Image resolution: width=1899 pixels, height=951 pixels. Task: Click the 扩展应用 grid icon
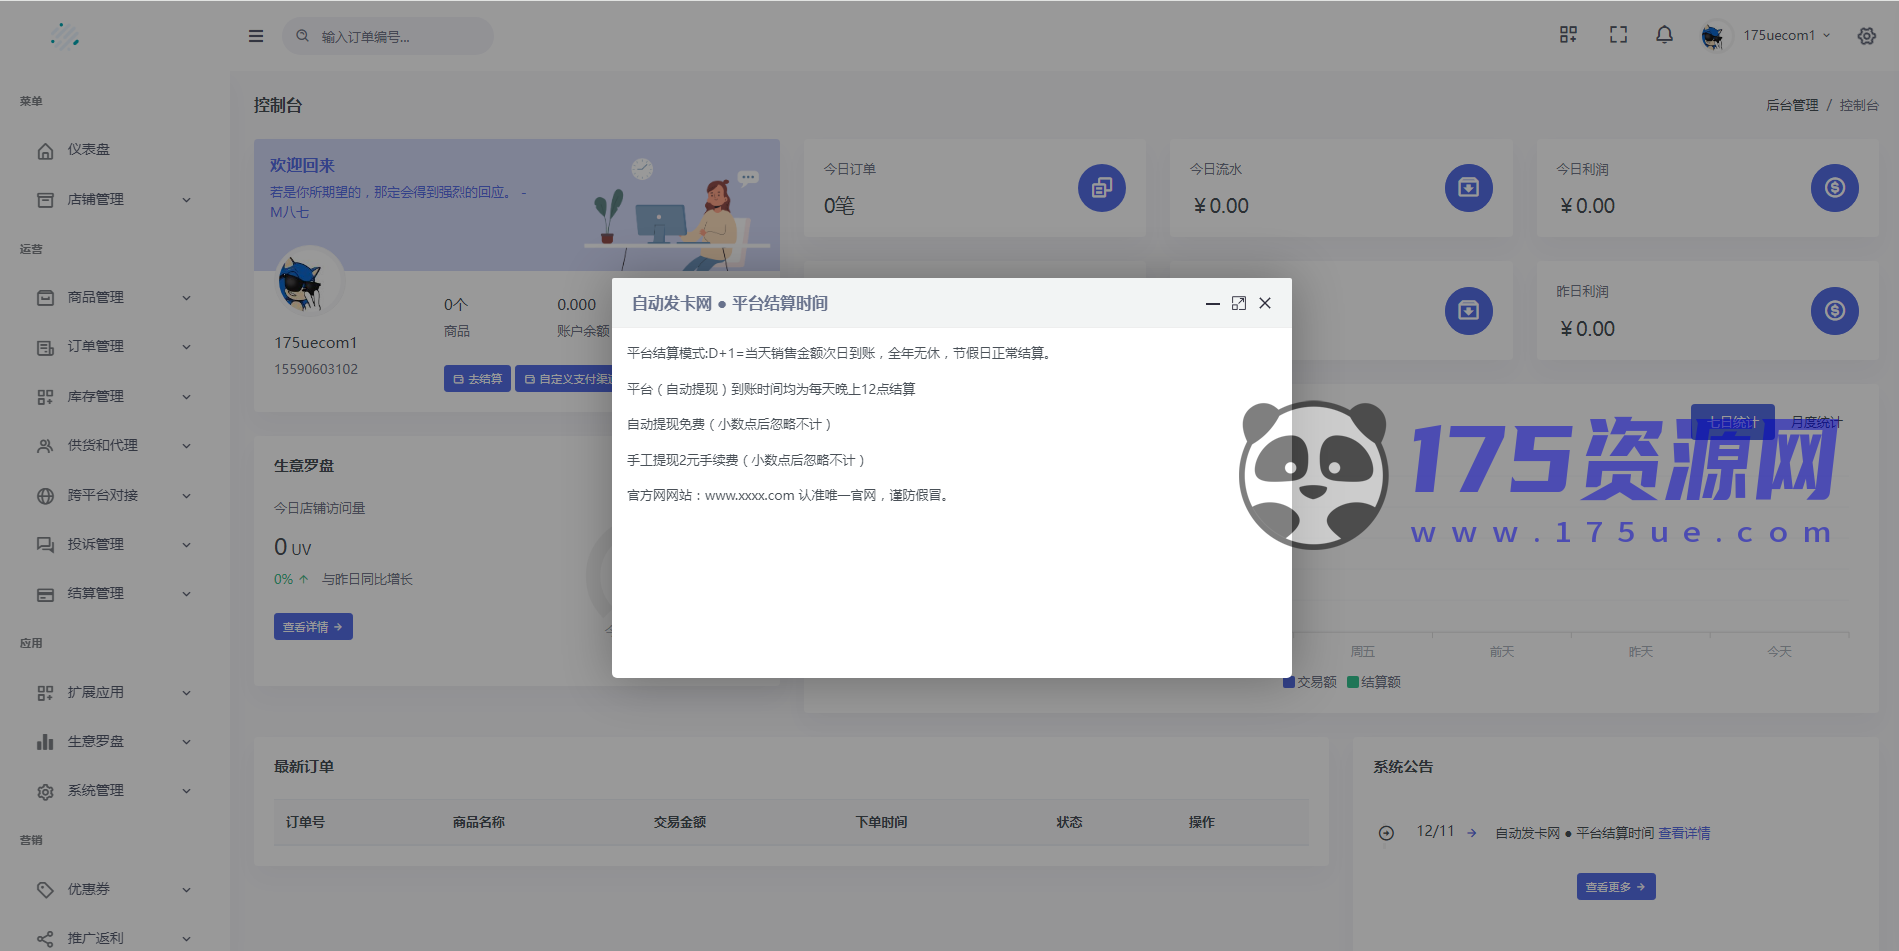pyautogui.click(x=45, y=693)
